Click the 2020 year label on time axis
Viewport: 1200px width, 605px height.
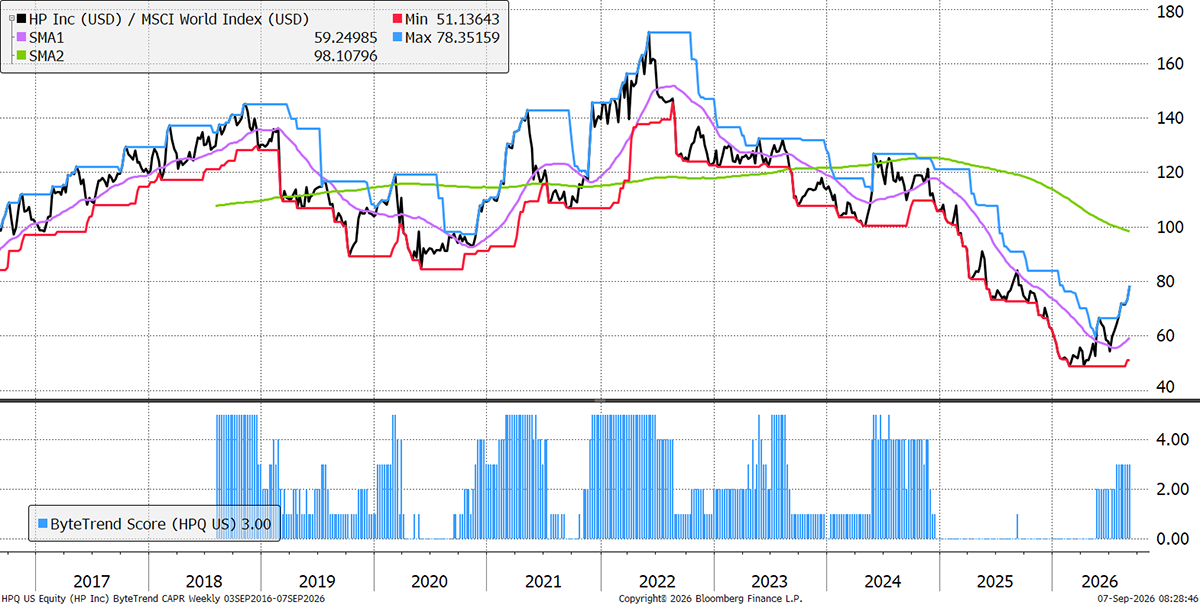point(430,579)
